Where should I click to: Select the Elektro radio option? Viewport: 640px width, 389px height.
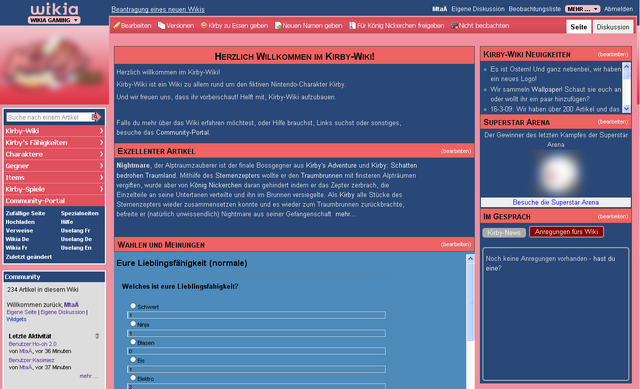[x=133, y=378]
